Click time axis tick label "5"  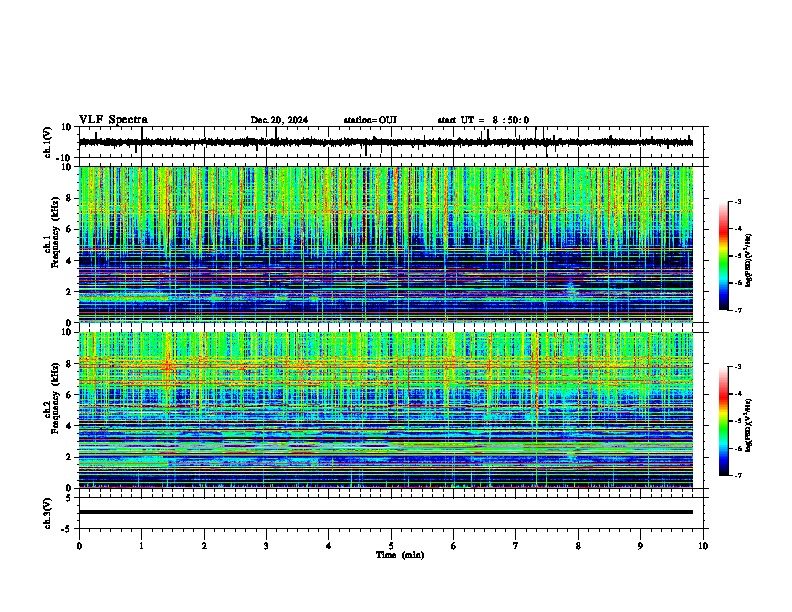pos(391,546)
